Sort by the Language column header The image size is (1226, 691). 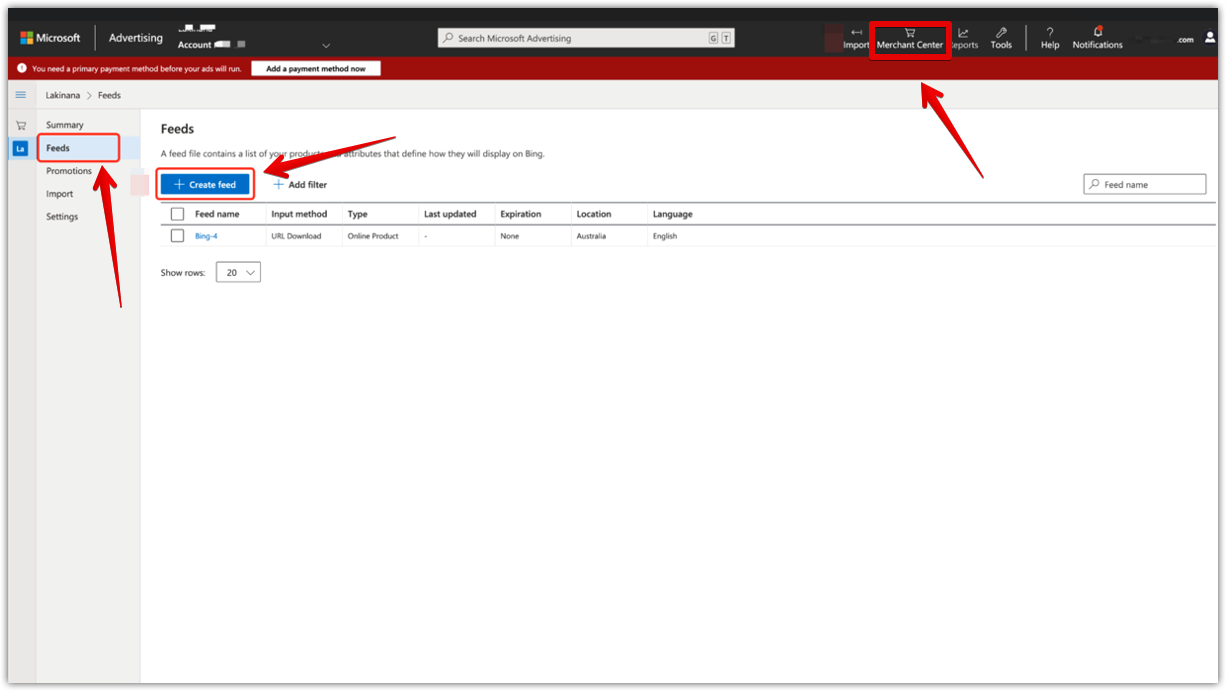(672, 214)
